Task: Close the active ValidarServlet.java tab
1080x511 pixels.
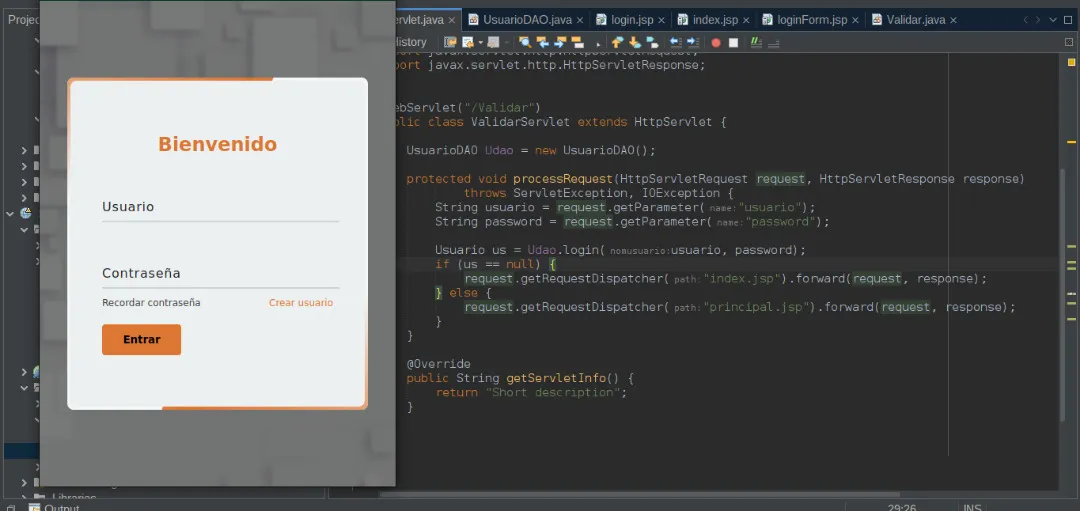Action: (x=452, y=21)
